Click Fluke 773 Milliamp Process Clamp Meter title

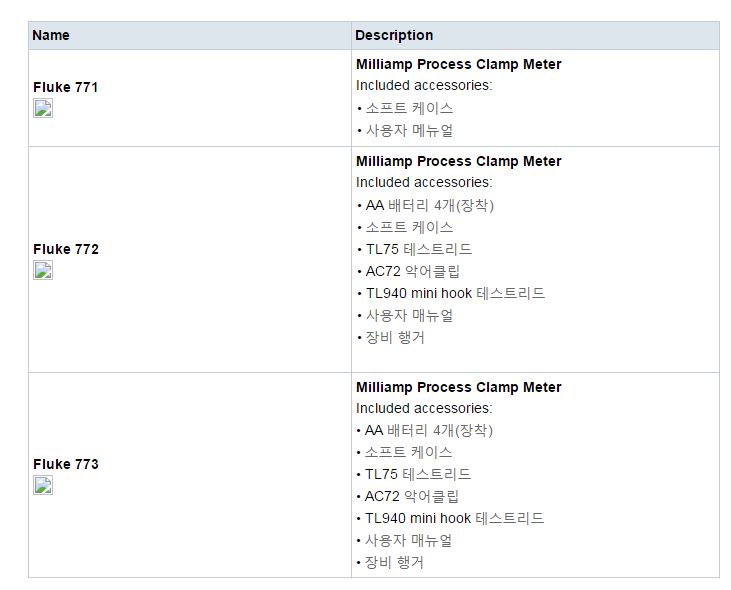(x=459, y=387)
